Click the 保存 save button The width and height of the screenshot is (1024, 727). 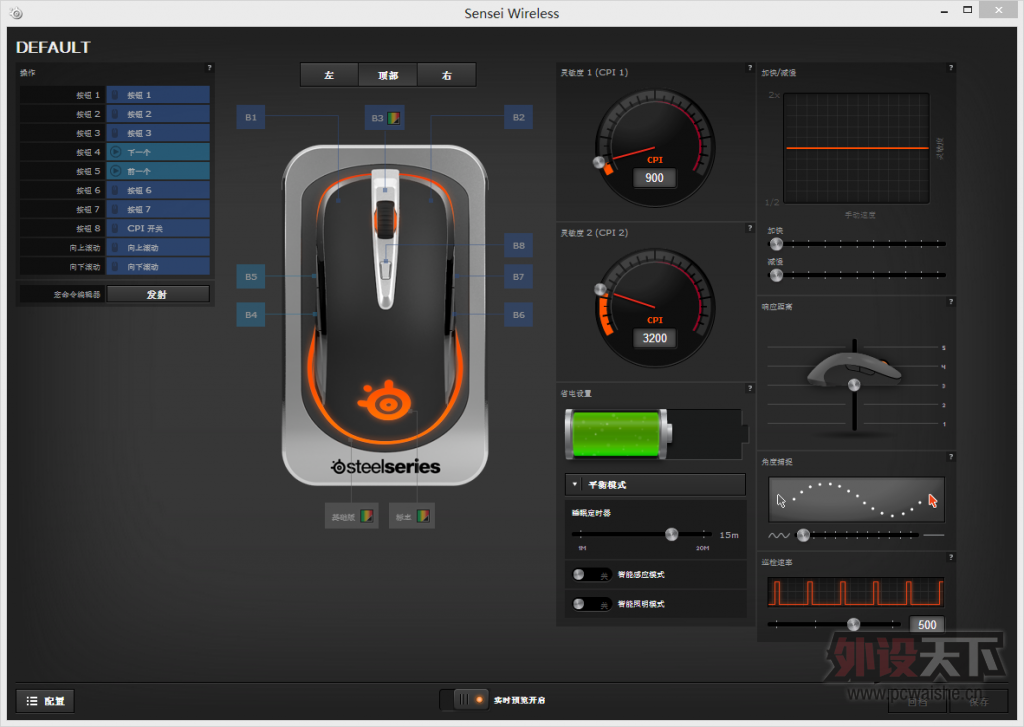coord(978,702)
